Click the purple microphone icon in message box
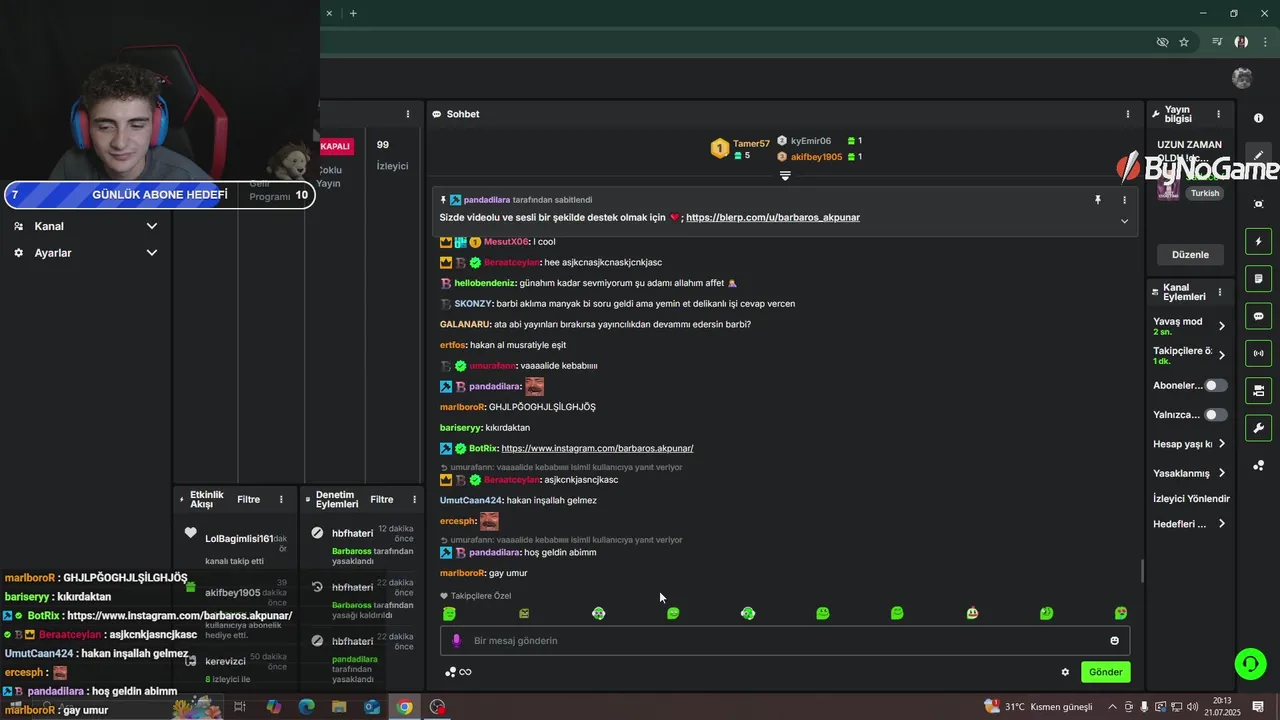Viewport: 1280px width, 720px height. click(456, 641)
